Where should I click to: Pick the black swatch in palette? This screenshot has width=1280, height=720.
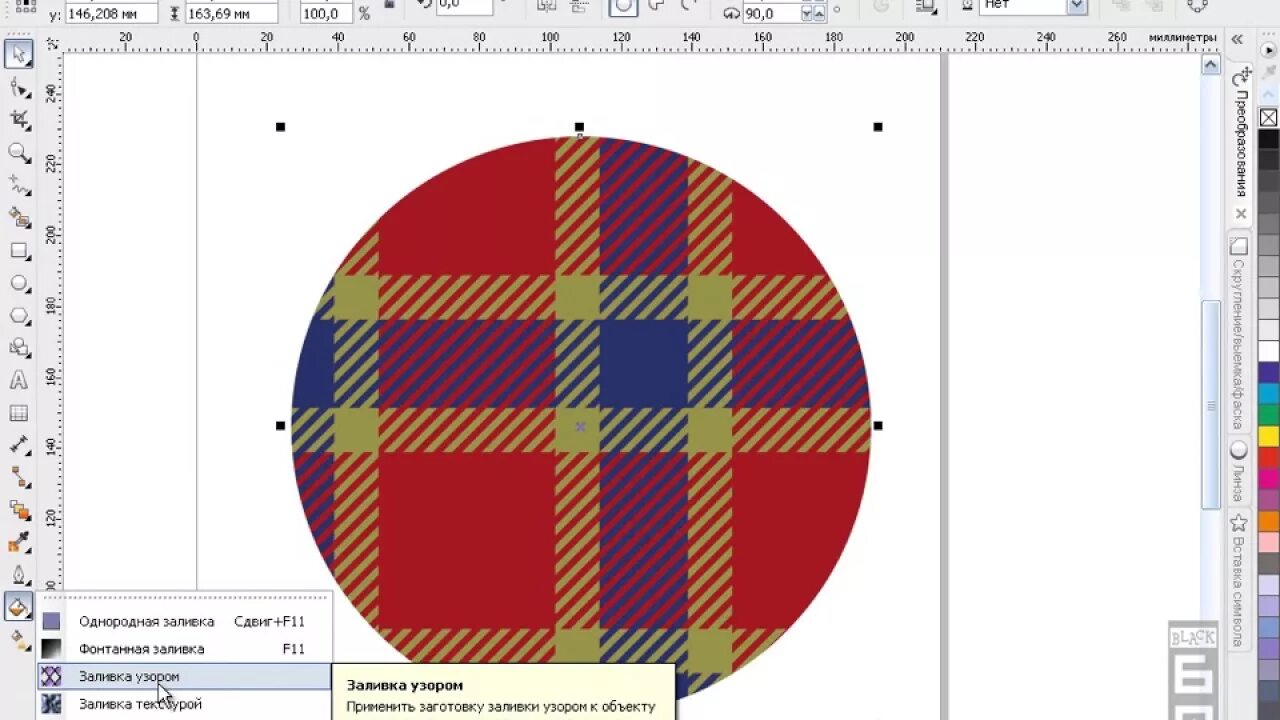coord(1268,140)
